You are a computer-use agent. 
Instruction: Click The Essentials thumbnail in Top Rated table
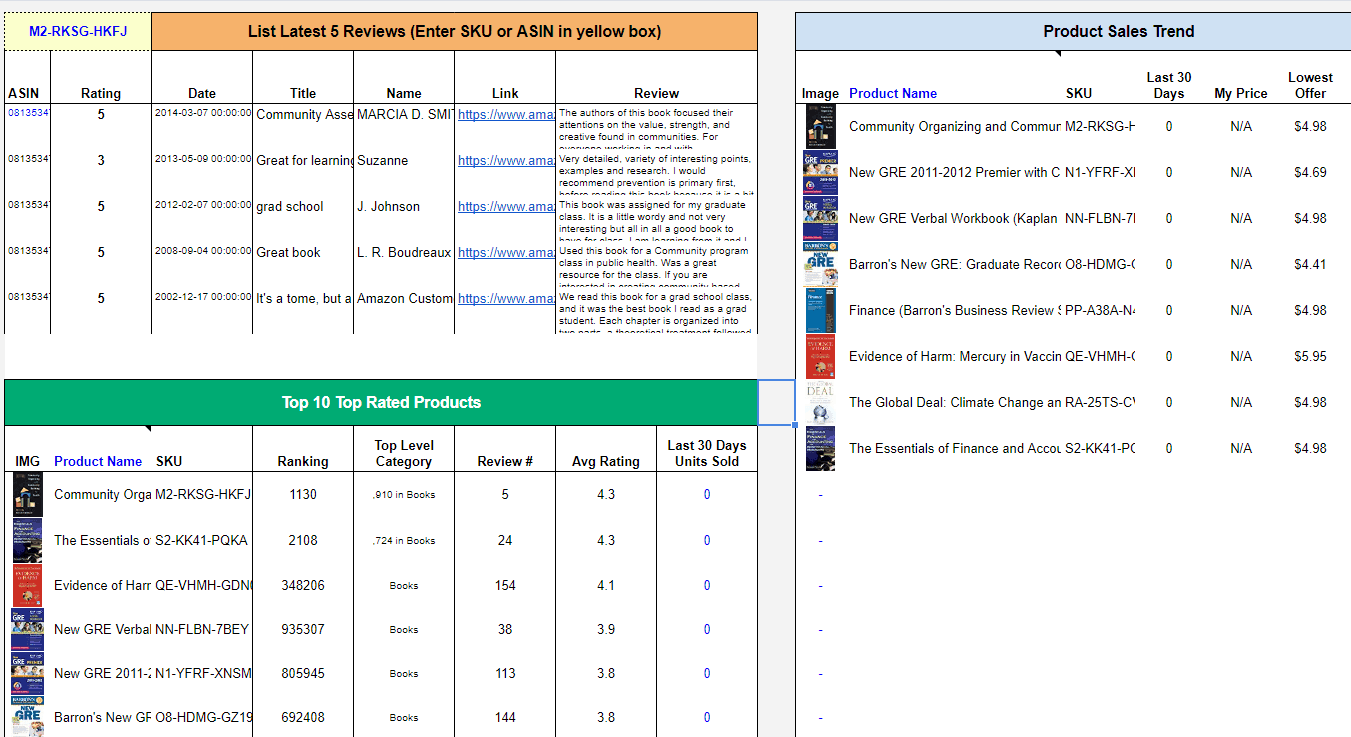click(28, 541)
